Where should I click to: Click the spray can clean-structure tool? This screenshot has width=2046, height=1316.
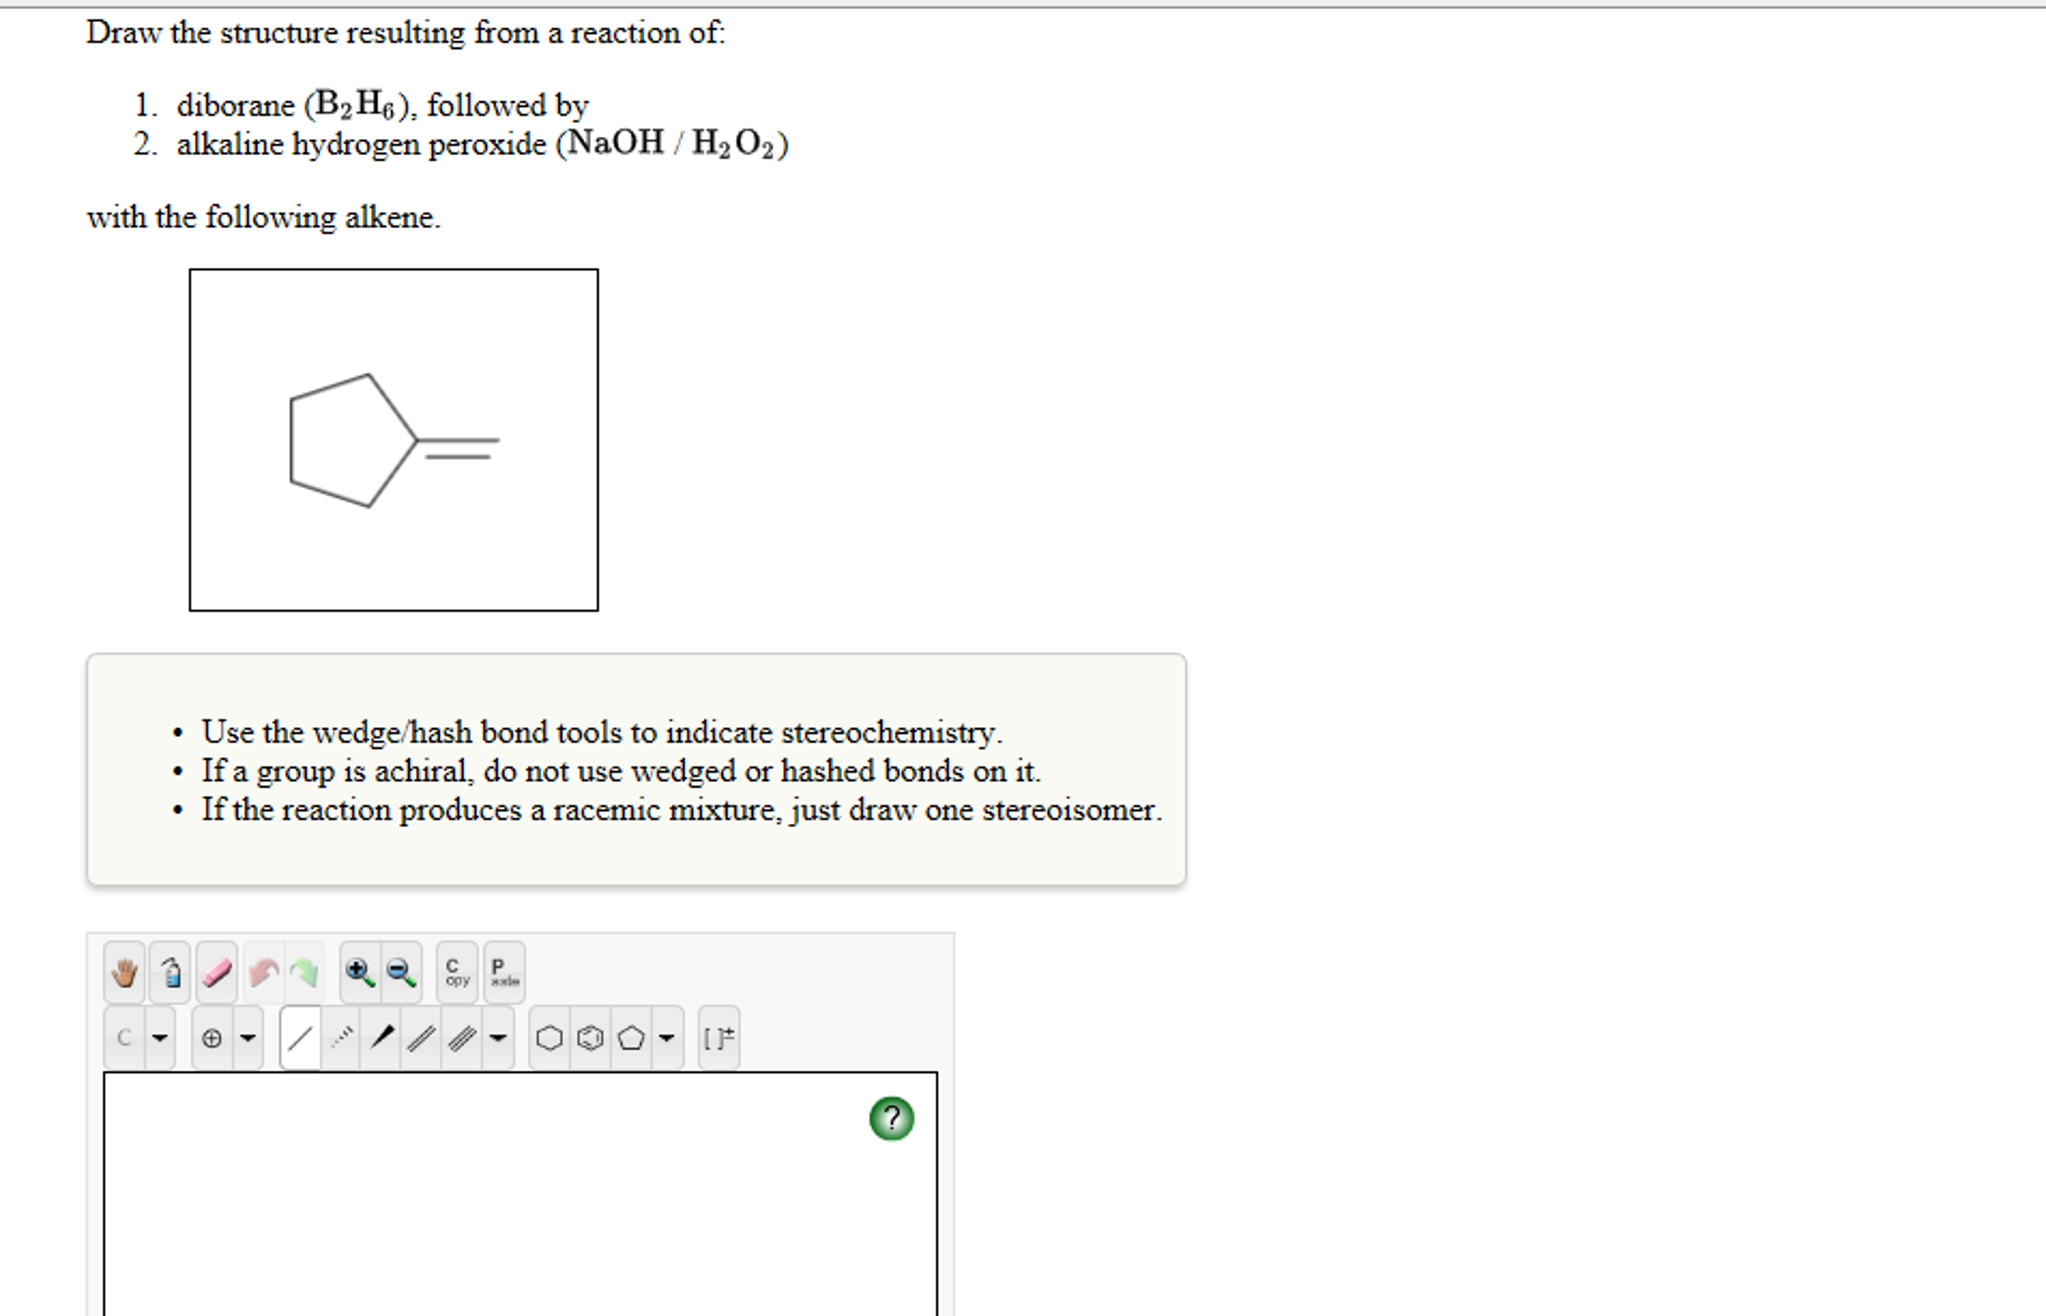172,972
